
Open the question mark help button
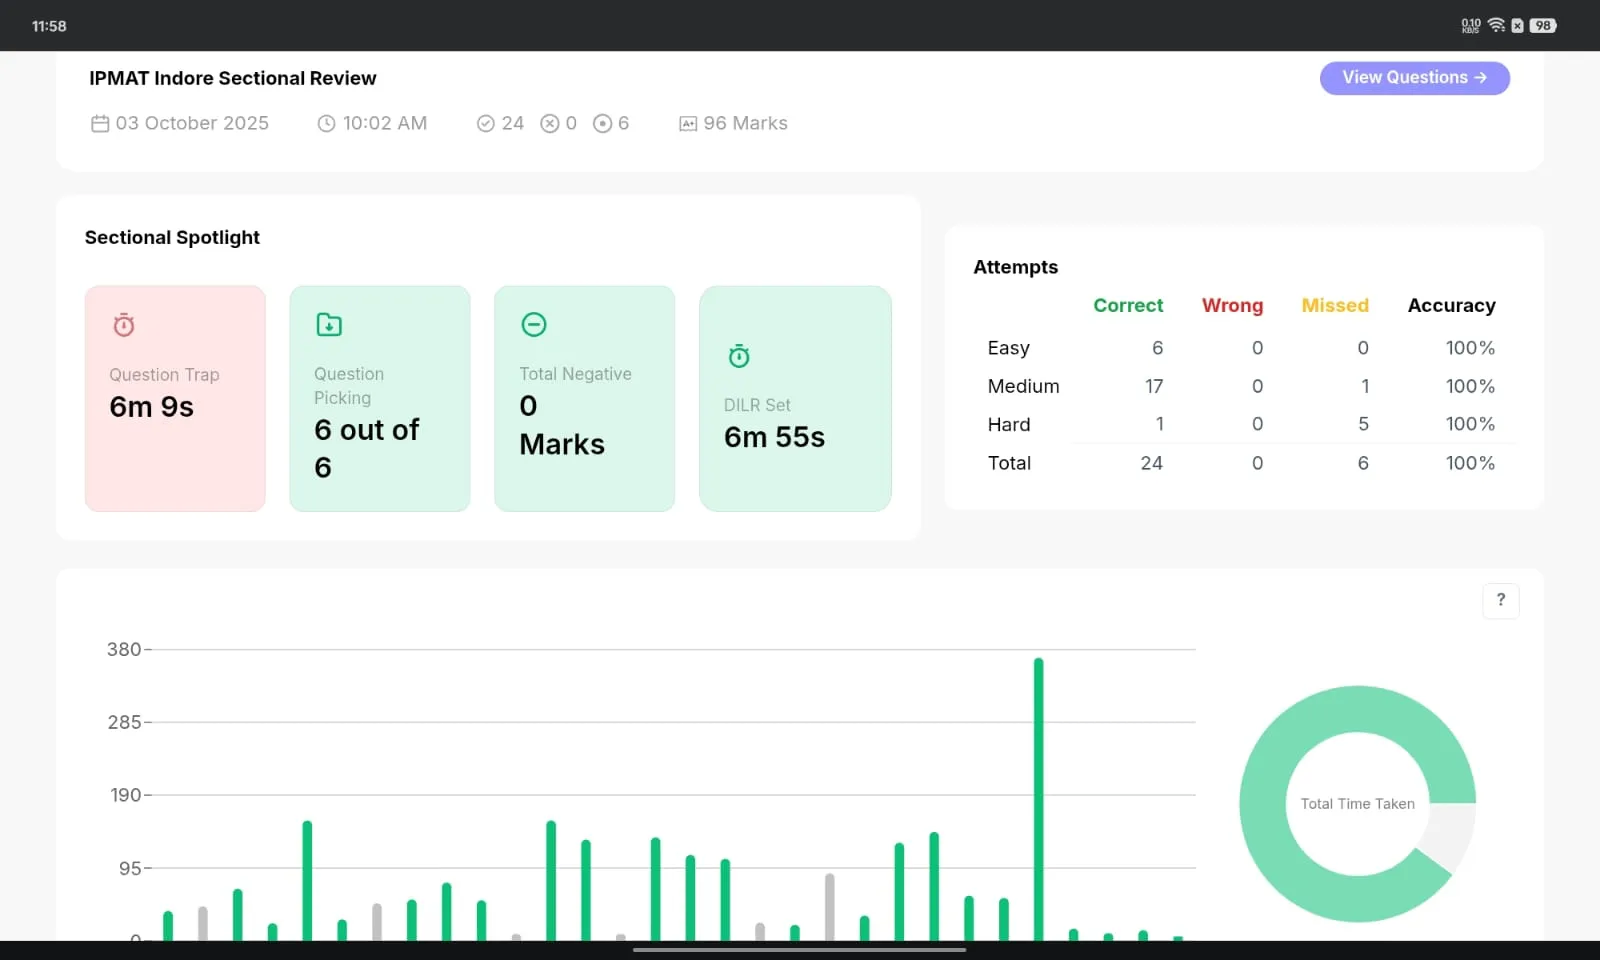pyautogui.click(x=1500, y=600)
